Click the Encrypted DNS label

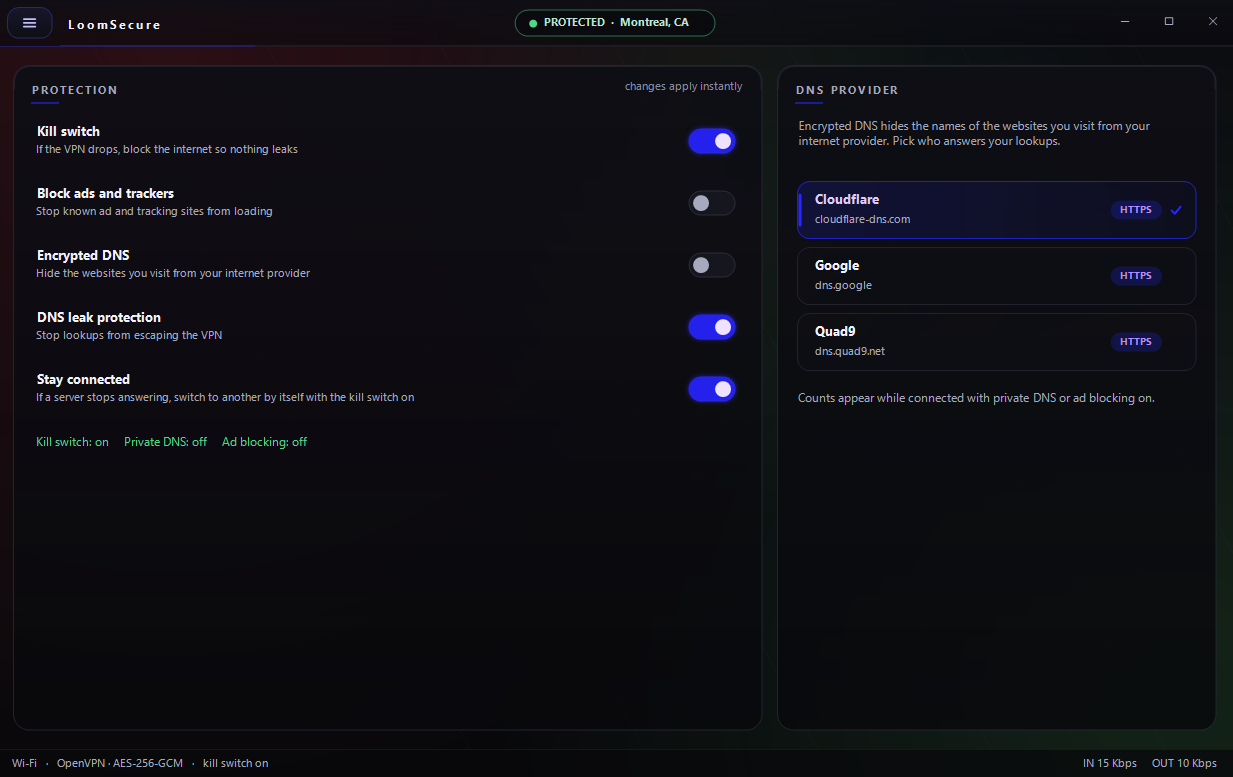pos(83,255)
